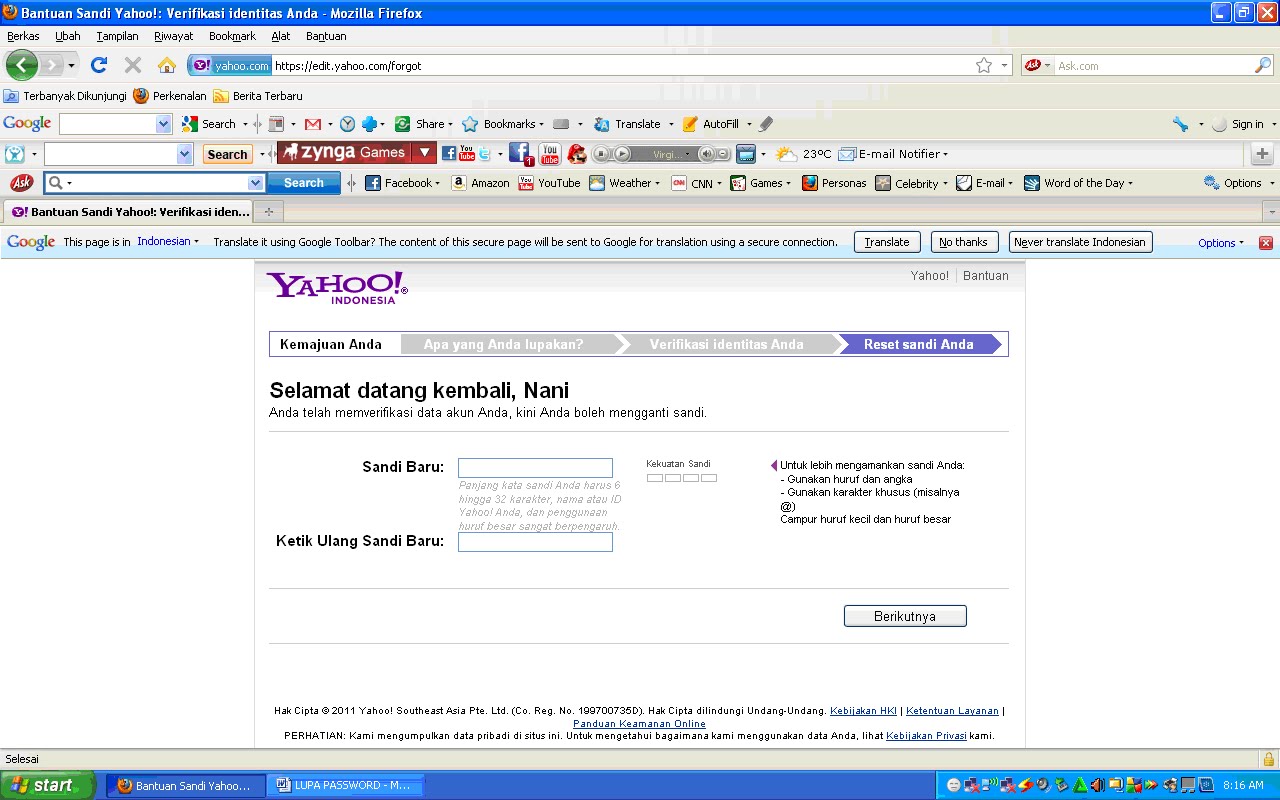Click Never translate Indonesian button

[x=1080, y=242]
